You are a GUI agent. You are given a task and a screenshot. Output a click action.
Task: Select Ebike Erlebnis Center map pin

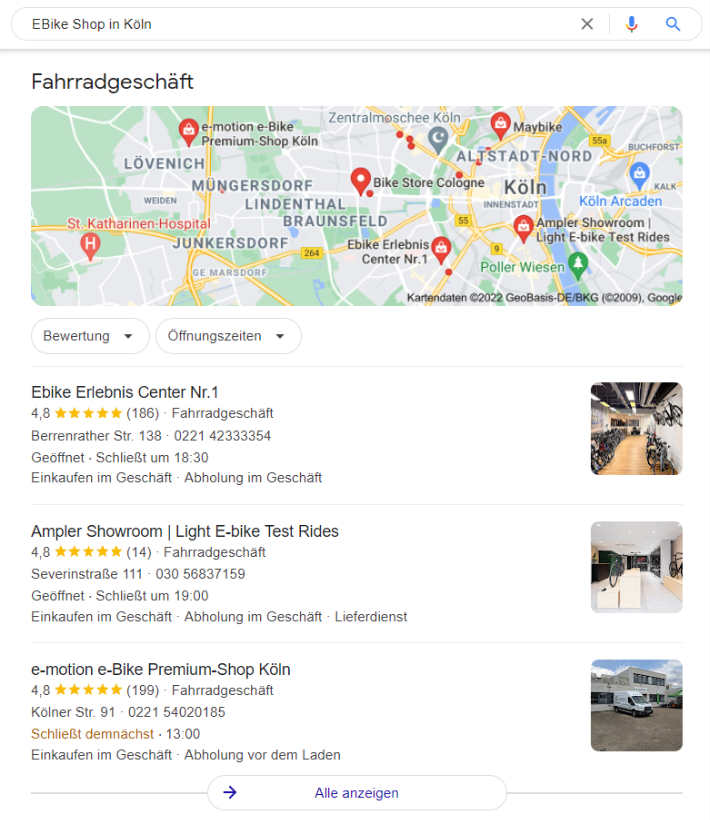[x=442, y=250]
